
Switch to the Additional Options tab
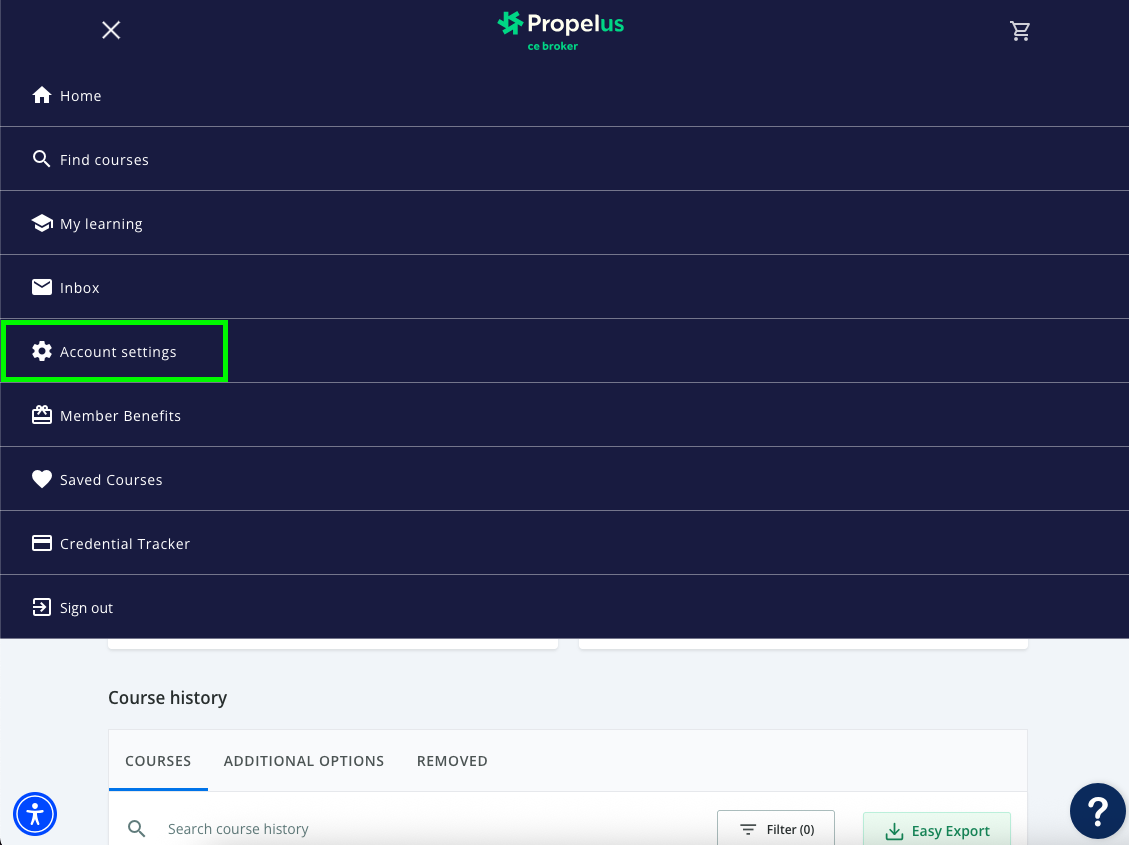tap(304, 761)
